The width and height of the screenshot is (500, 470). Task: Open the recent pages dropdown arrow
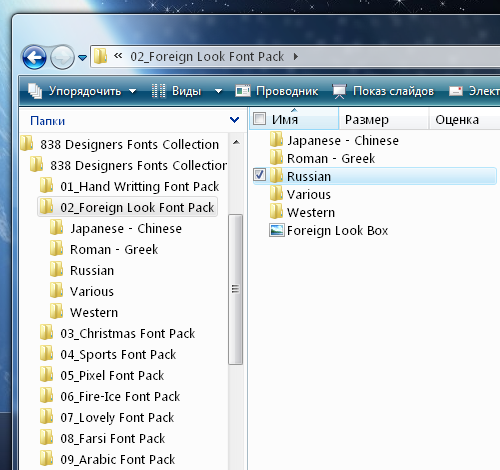82,58
